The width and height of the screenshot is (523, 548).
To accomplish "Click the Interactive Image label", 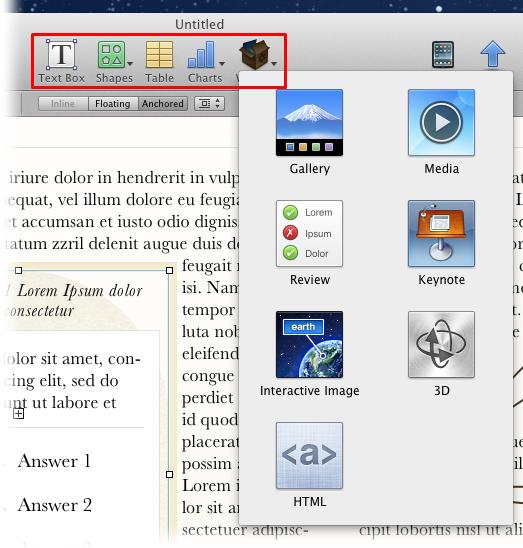I will 309,391.
